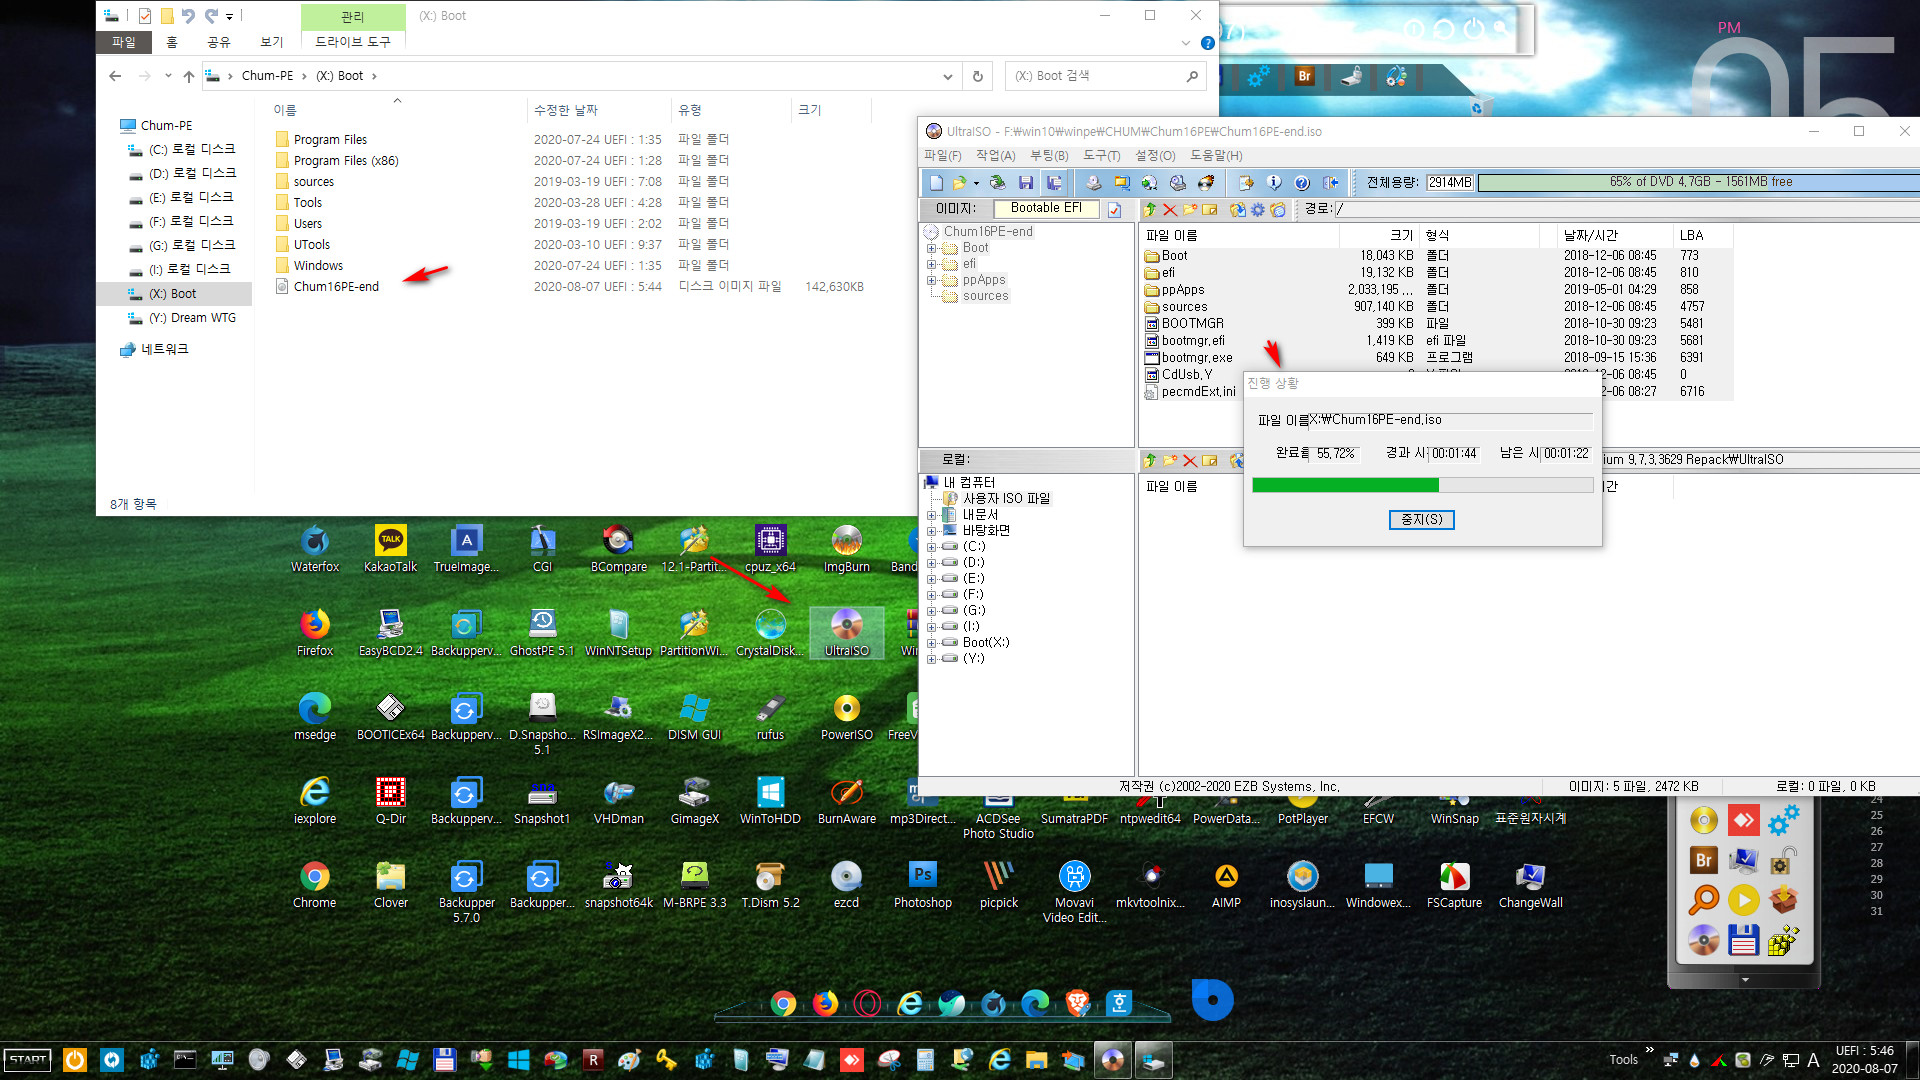1920x1080 pixels.
Task: Click the Chrome icon in the bottom dock
Action: (783, 1003)
